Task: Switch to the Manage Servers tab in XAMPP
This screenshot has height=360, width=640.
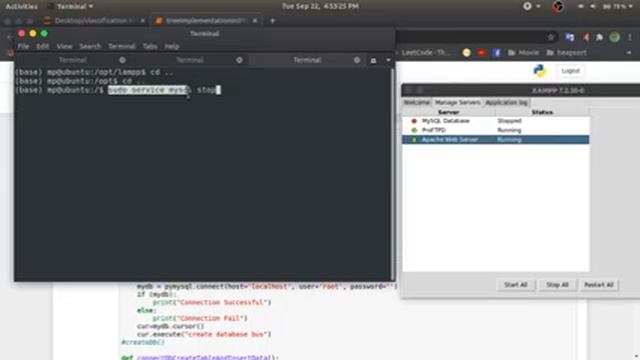Action: point(458,102)
